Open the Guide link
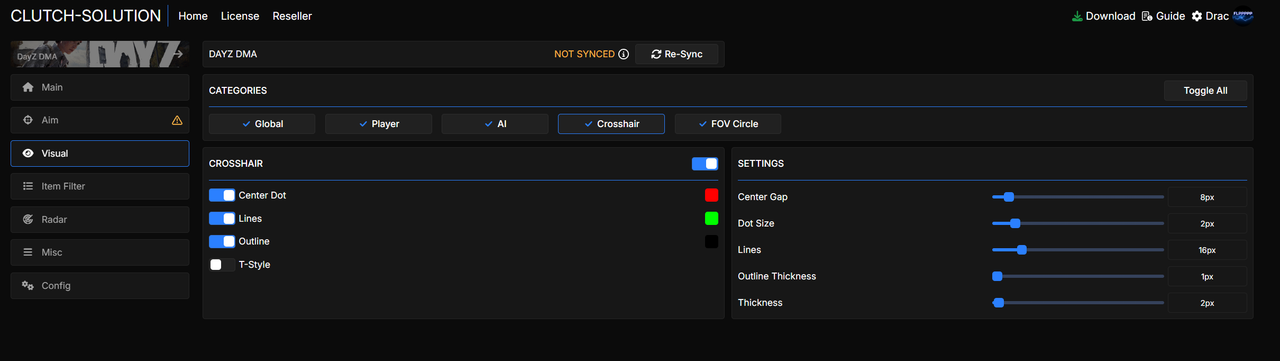 pos(1170,16)
